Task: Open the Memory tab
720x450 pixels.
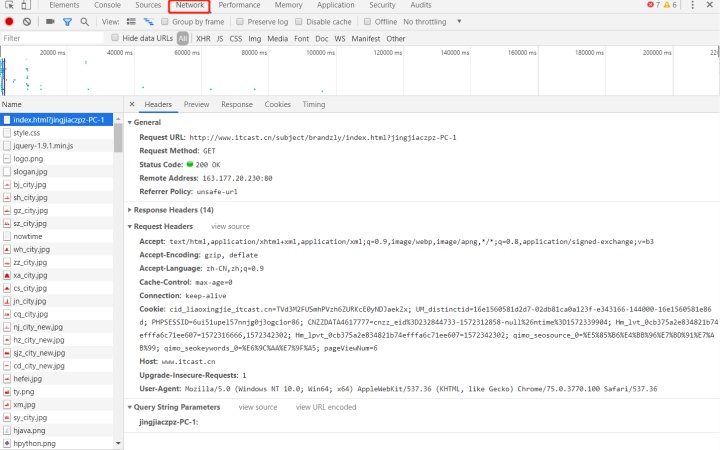Action: coord(288,5)
